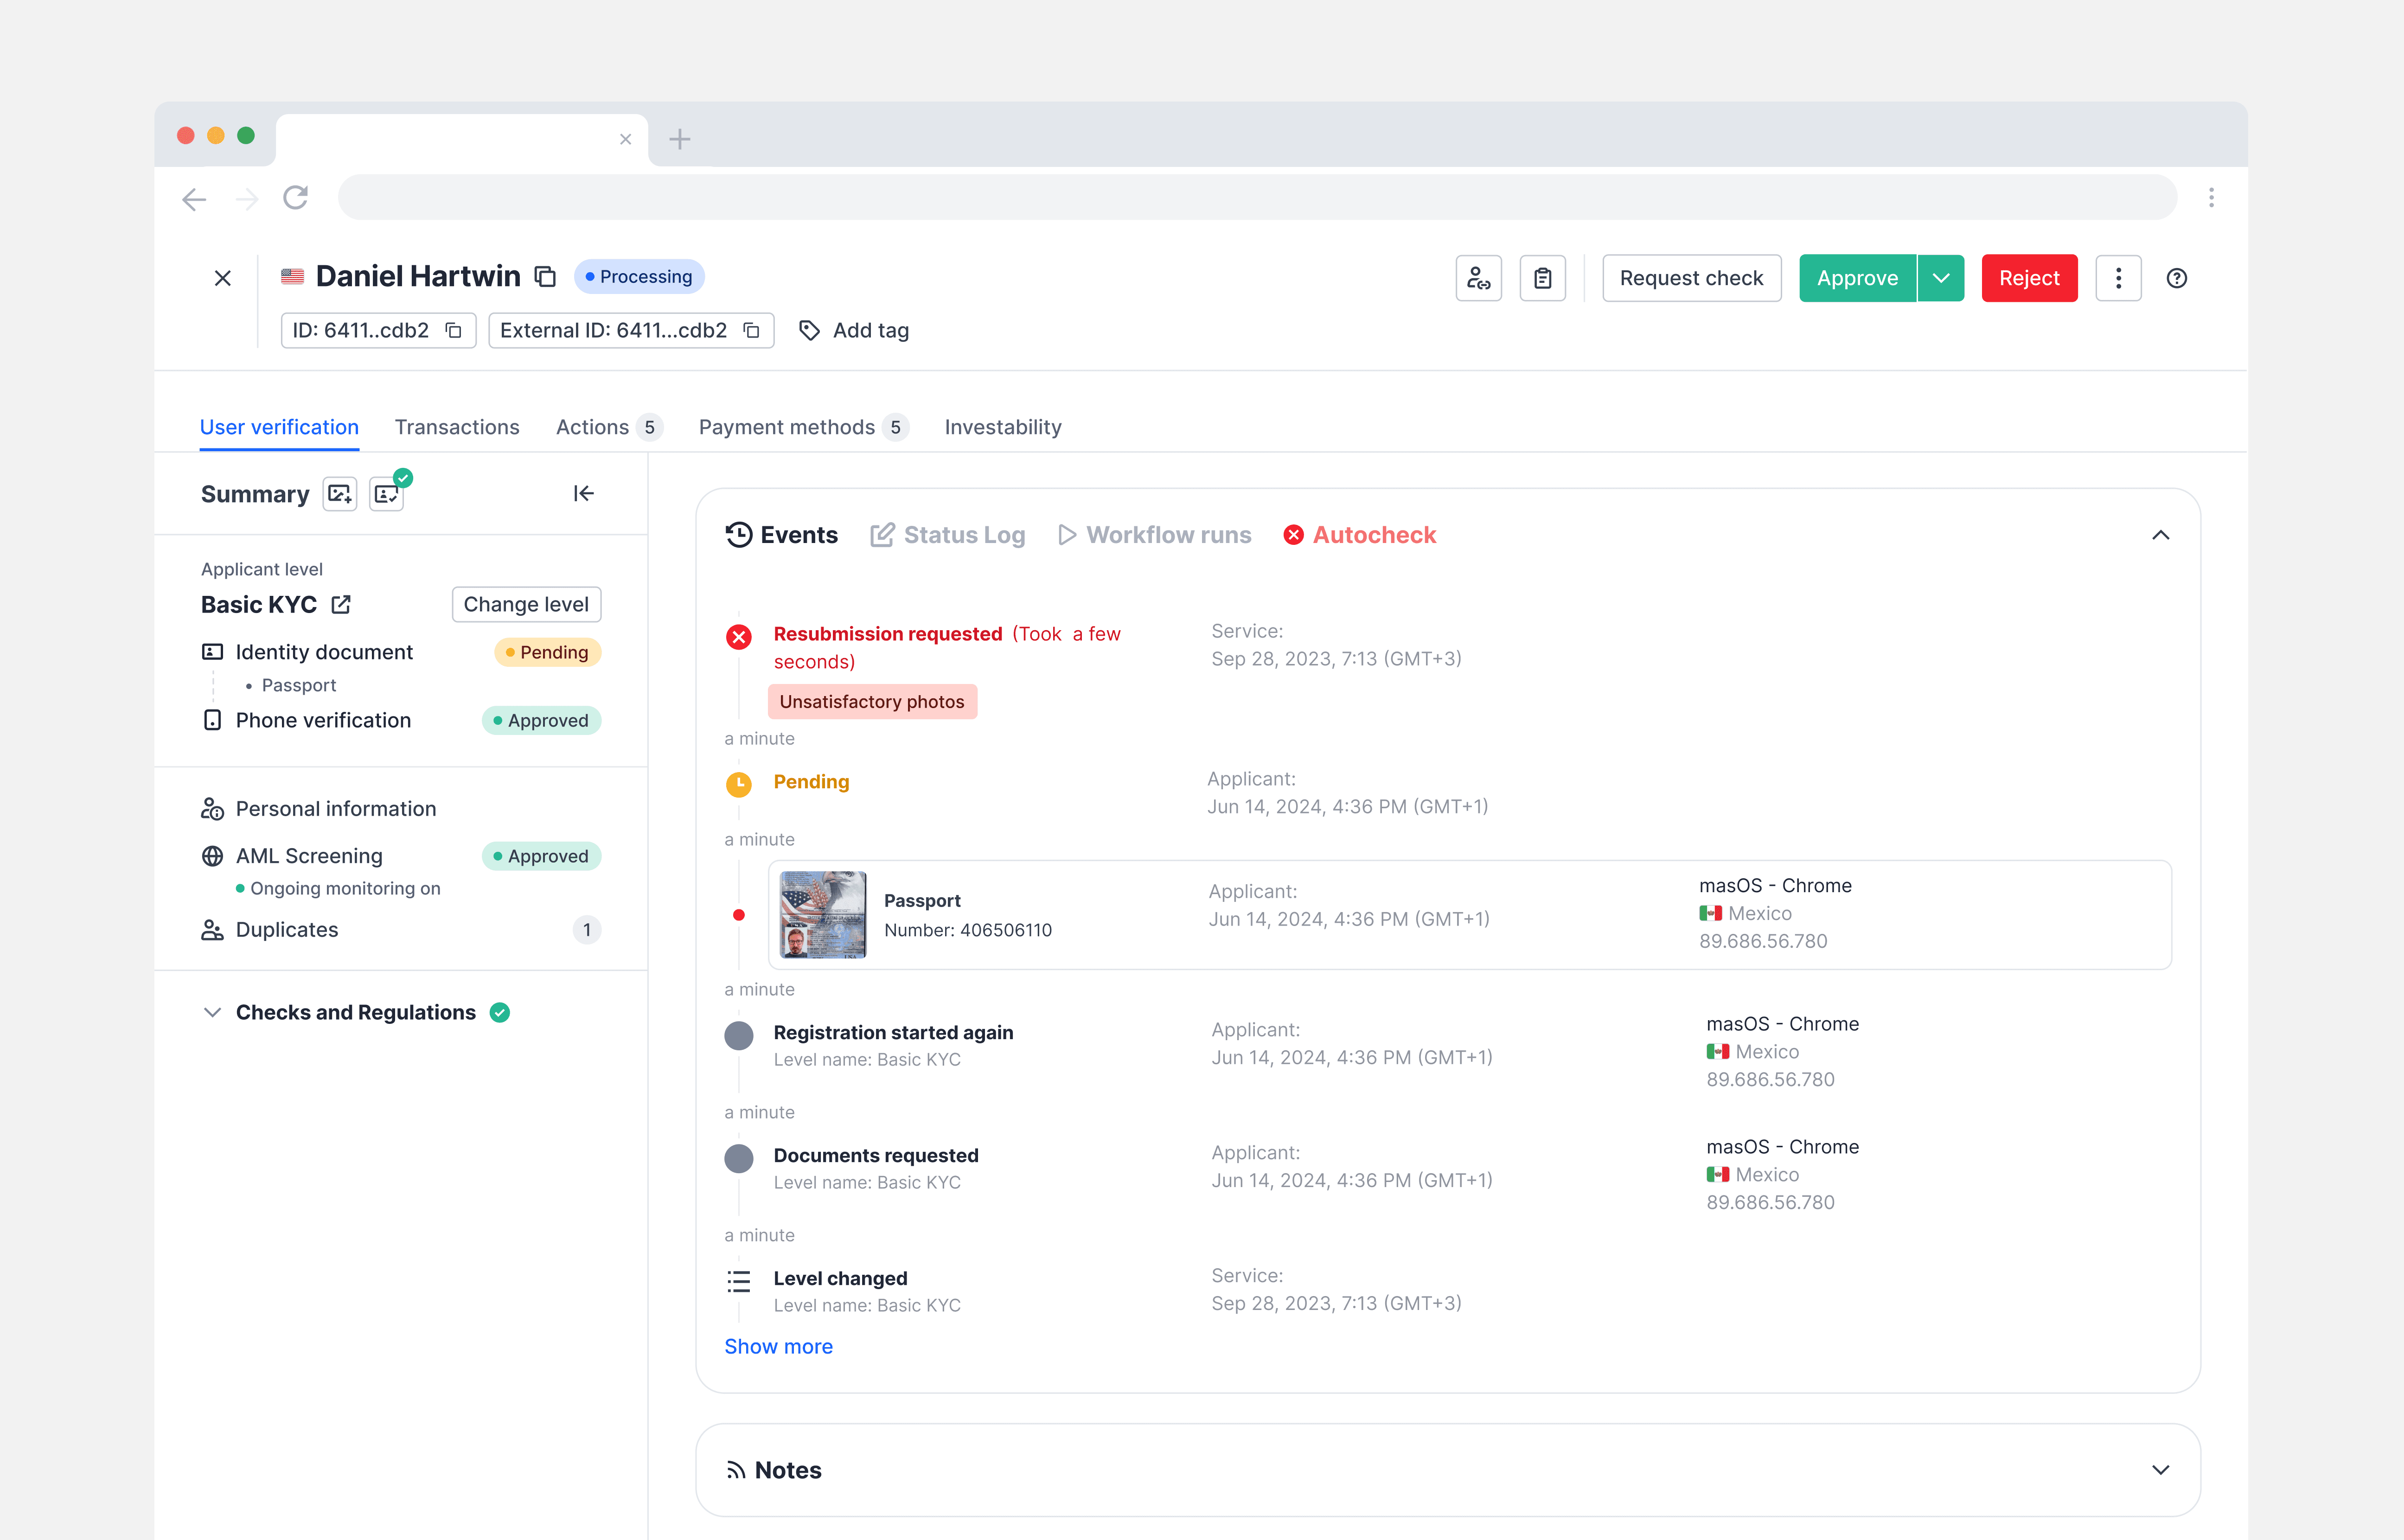Expand the Notes section chevron
Image resolution: width=2404 pixels, height=1540 pixels.
[x=2160, y=1470]
